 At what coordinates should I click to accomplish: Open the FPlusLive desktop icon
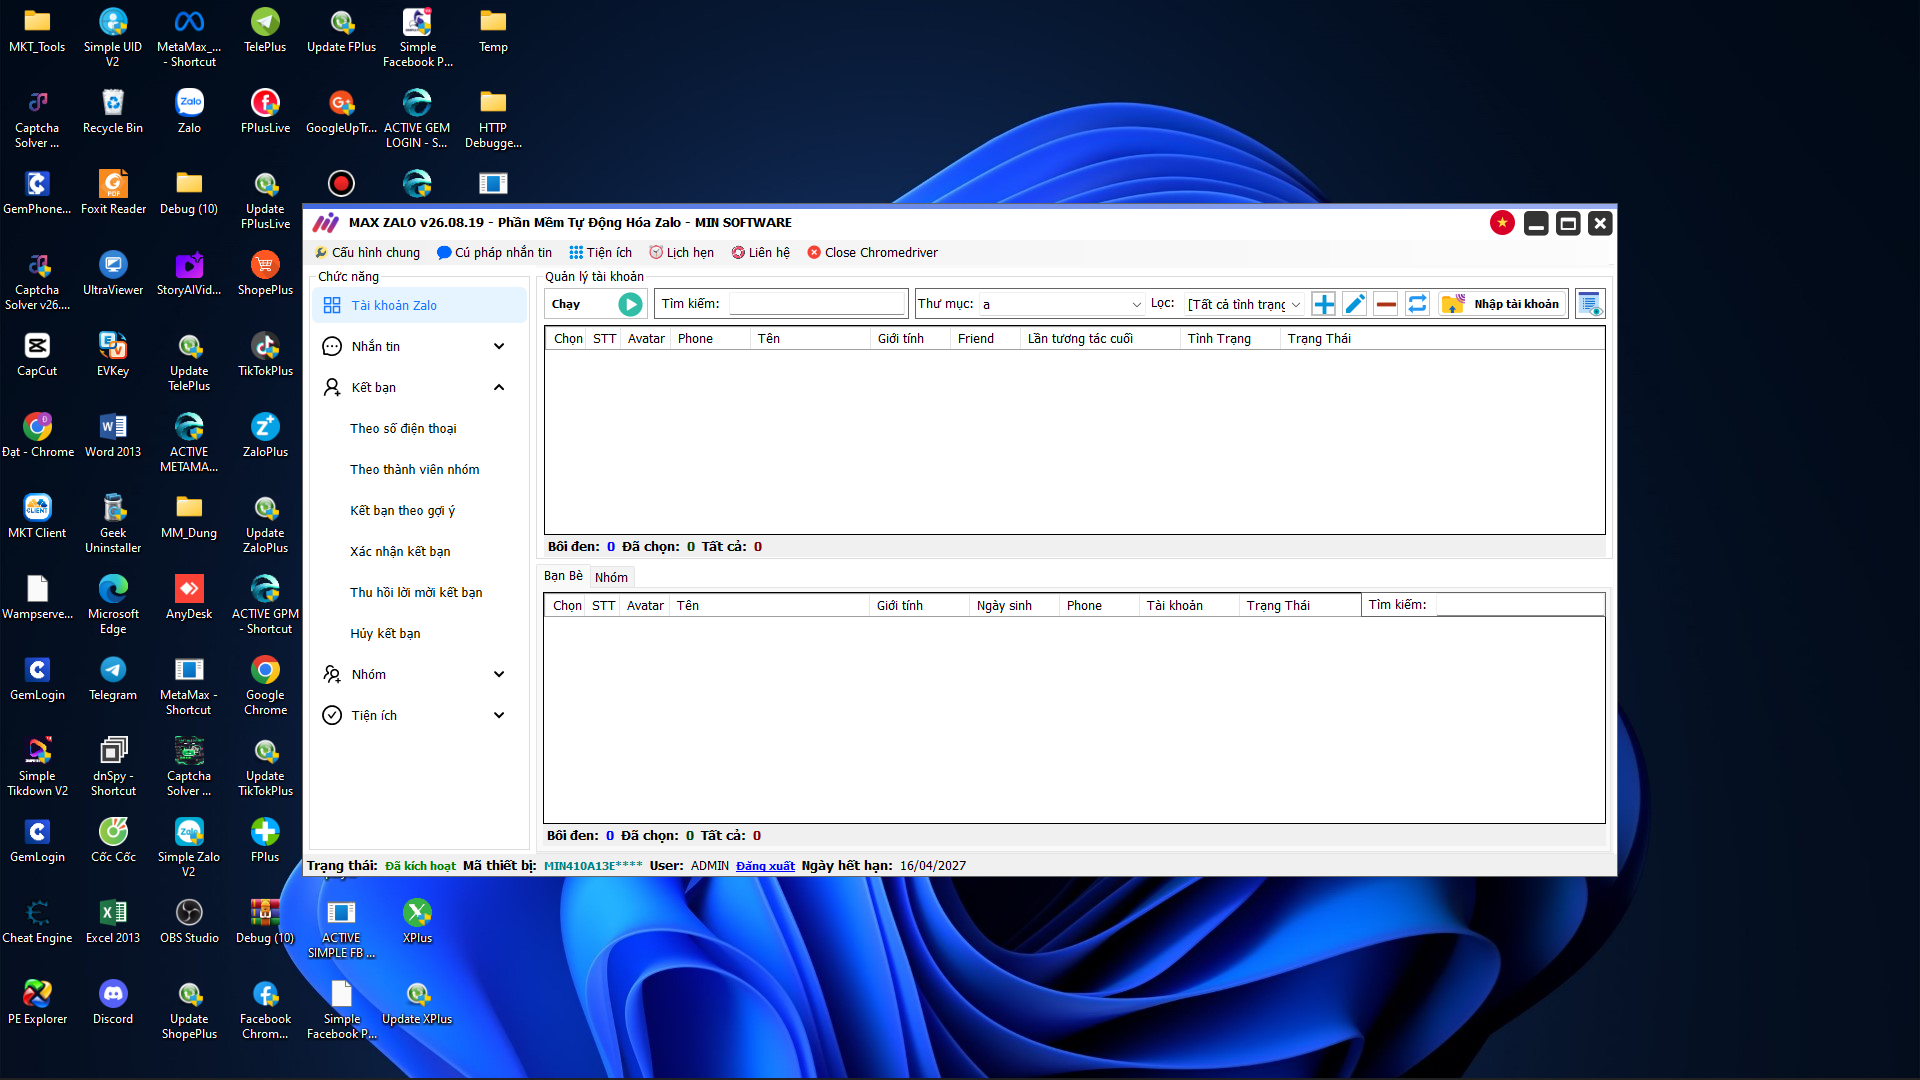point(265,111)
